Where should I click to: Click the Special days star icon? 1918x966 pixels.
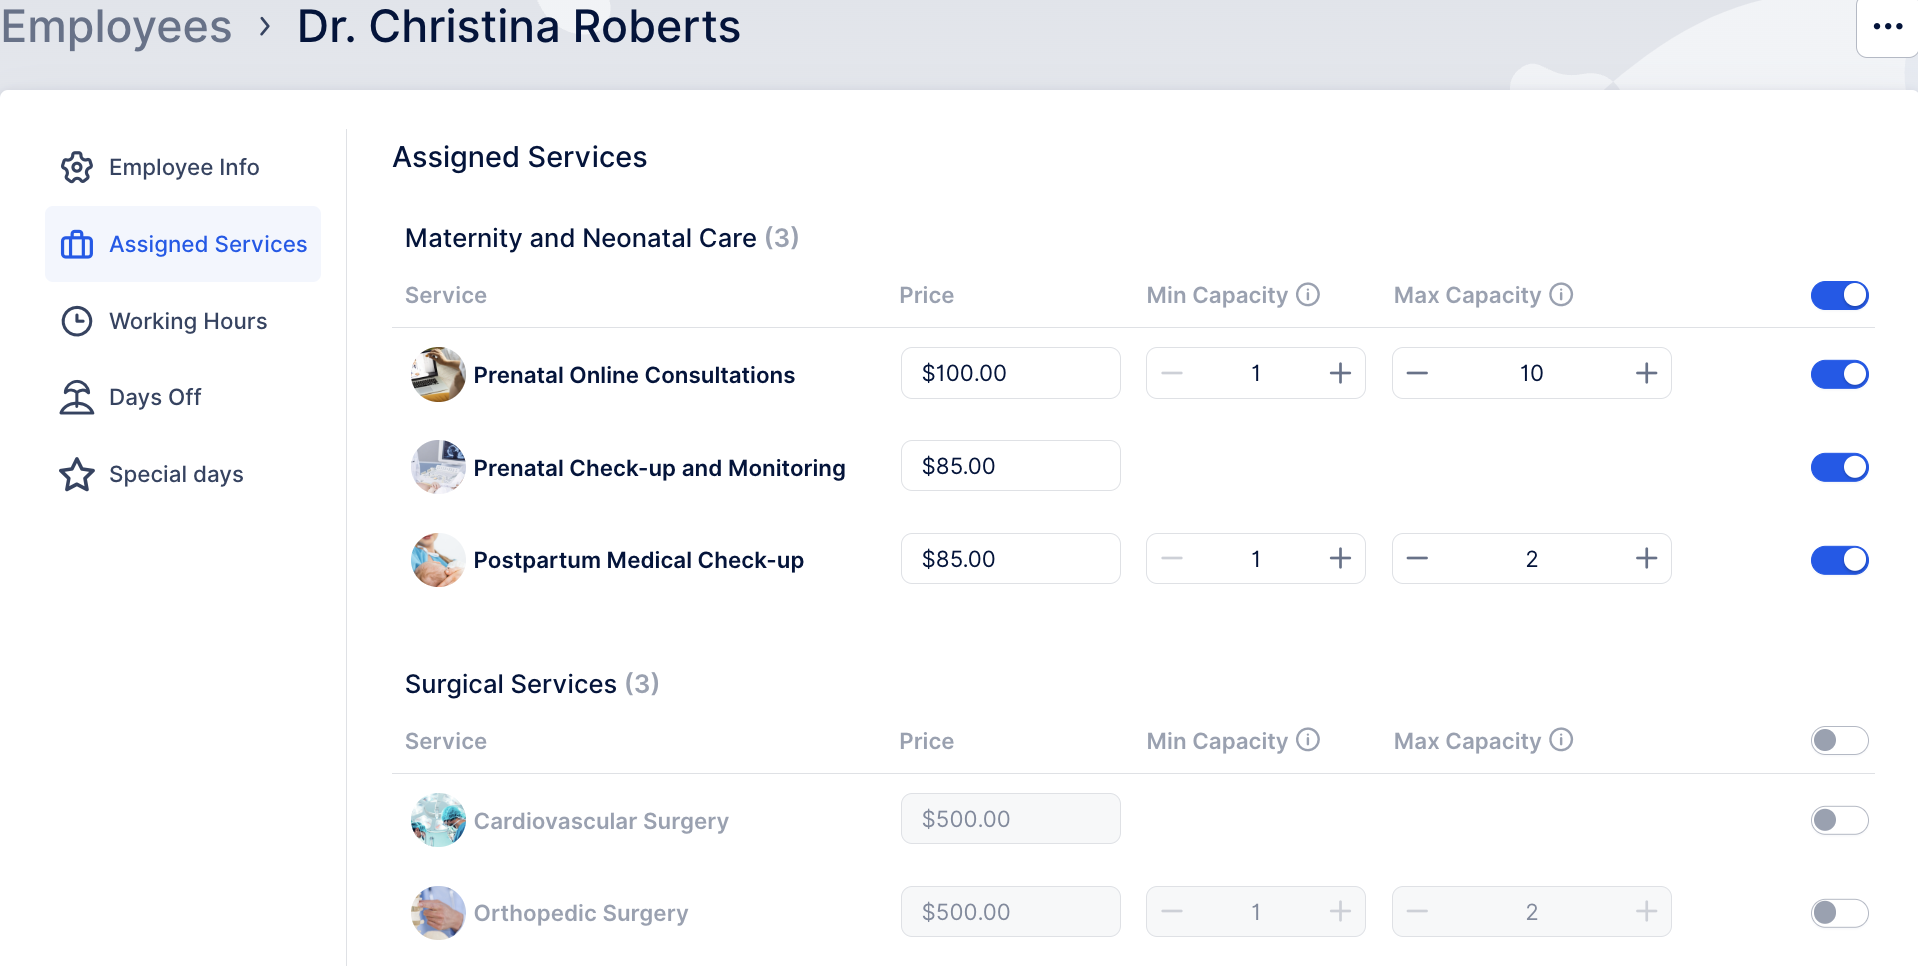77,475
